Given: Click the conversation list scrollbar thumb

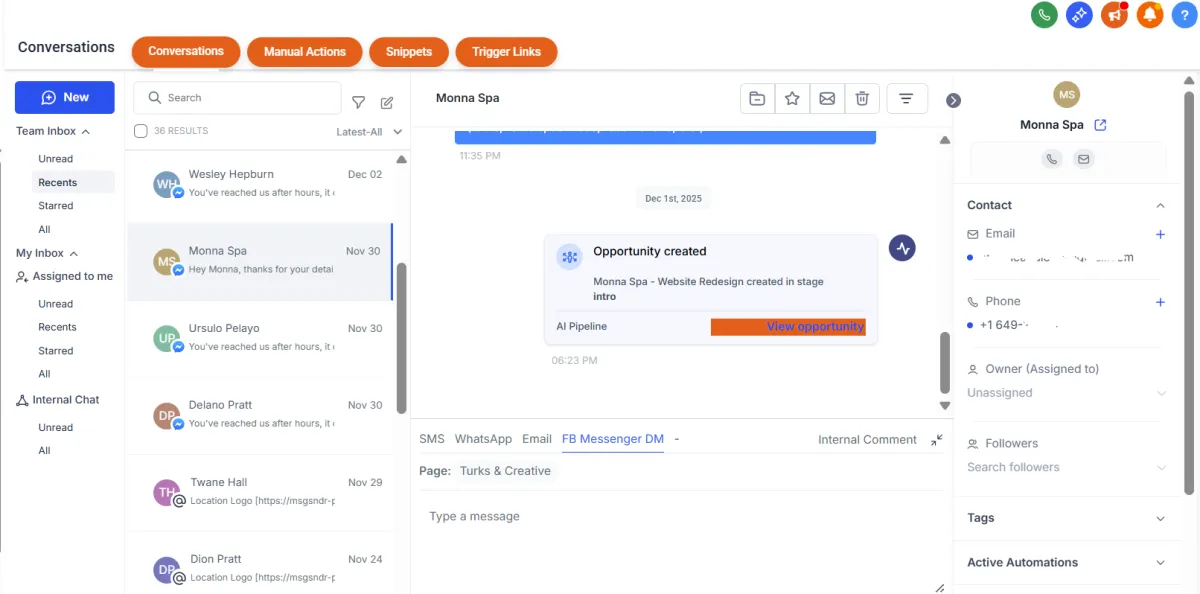Looking at the screenshot, I should pos(402,338).
